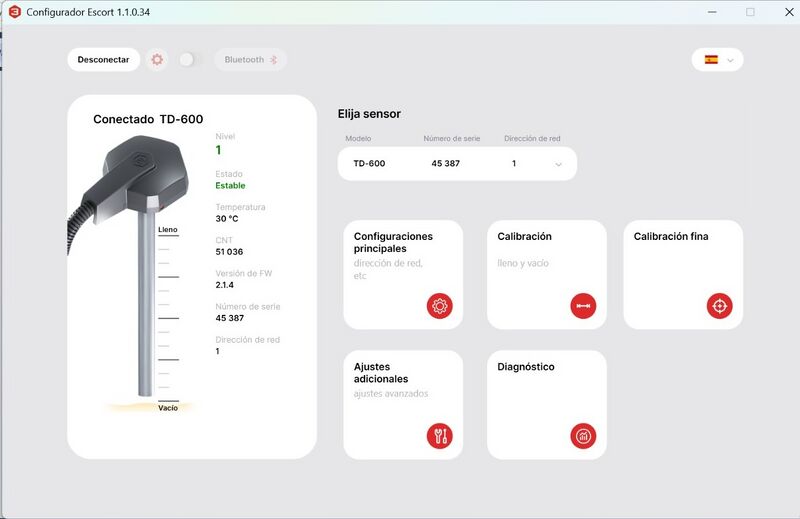
Task: Open the Calibración fina card
Action: [683, 275]
